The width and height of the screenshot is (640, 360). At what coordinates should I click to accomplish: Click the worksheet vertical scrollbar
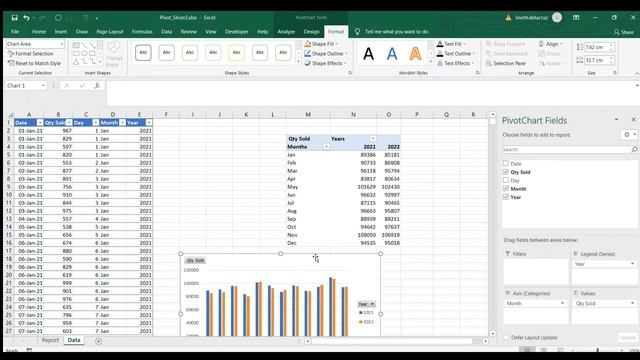493,224
